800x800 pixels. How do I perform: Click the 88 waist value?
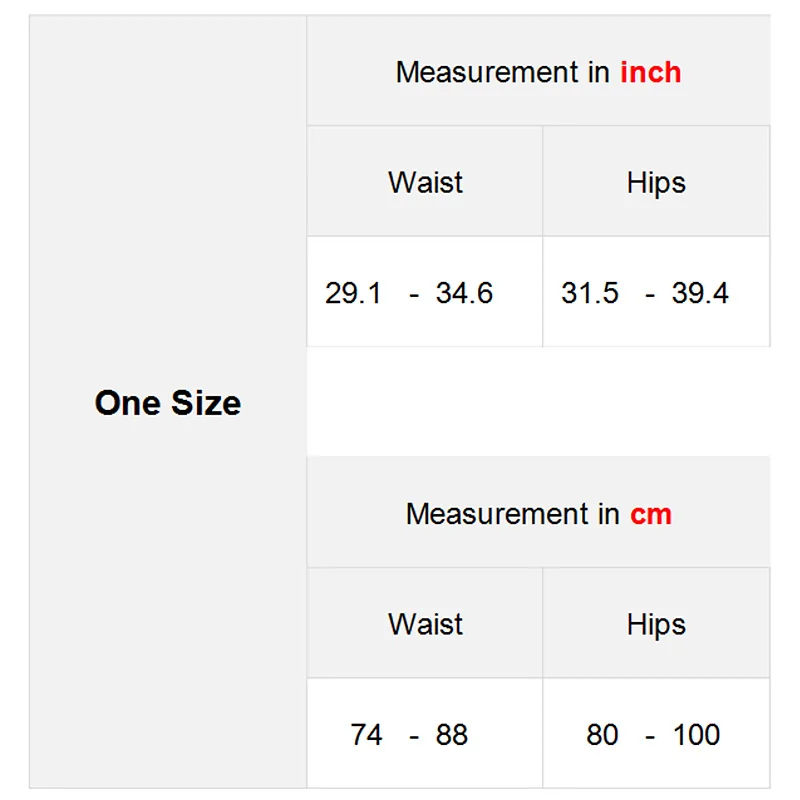452,735
